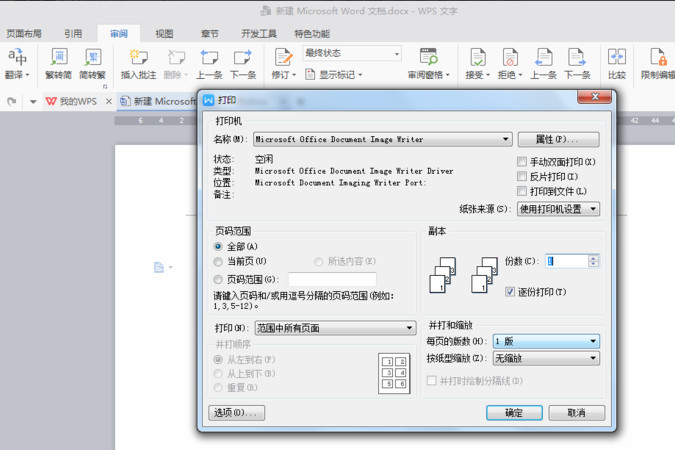The image size is (675, 450).
Task: Accept change with 接受 icon
Action: (478, 57)
